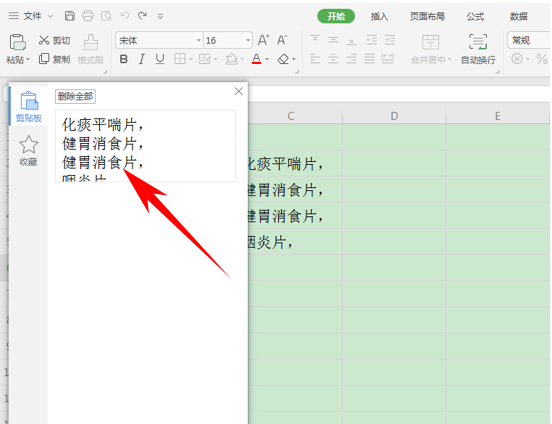This screenshot has width=552, height=424.
Task: Click the Undo arrow icon
Action: click(125, 15)
